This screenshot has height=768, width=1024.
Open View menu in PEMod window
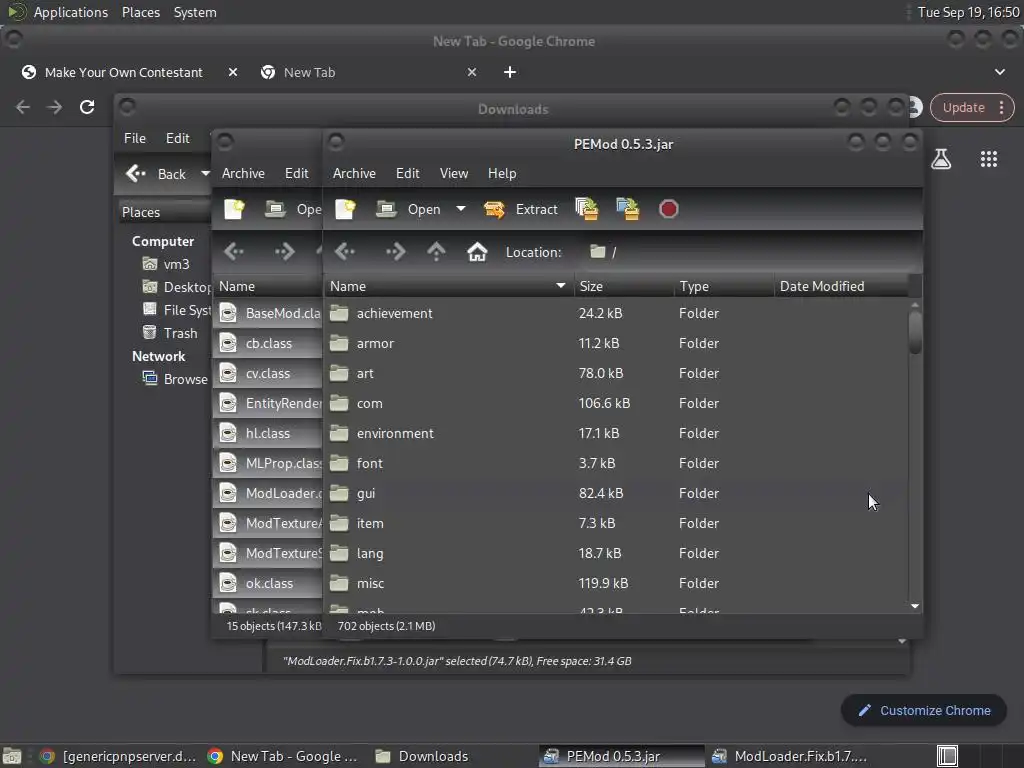pos(454,173)
